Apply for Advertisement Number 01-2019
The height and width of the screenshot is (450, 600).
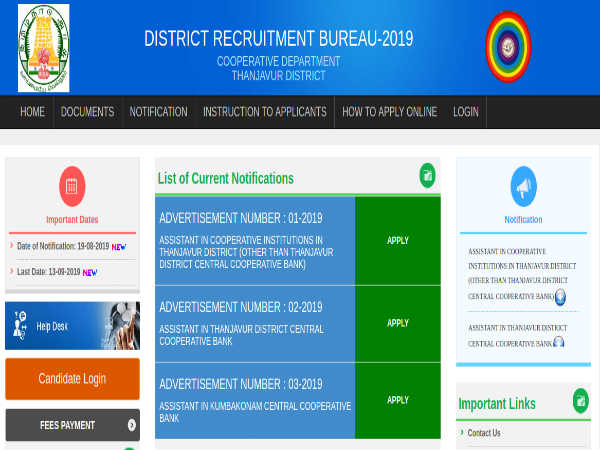pos(398,241)
